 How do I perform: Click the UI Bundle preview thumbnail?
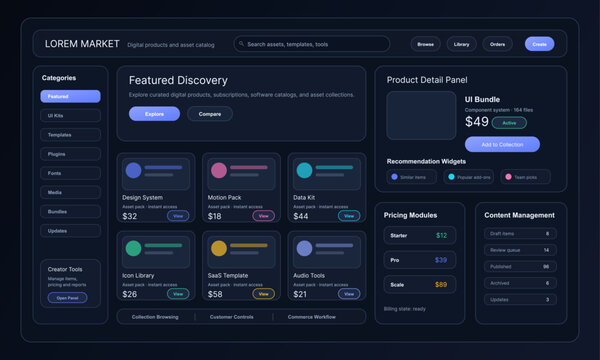click(421, 116)
